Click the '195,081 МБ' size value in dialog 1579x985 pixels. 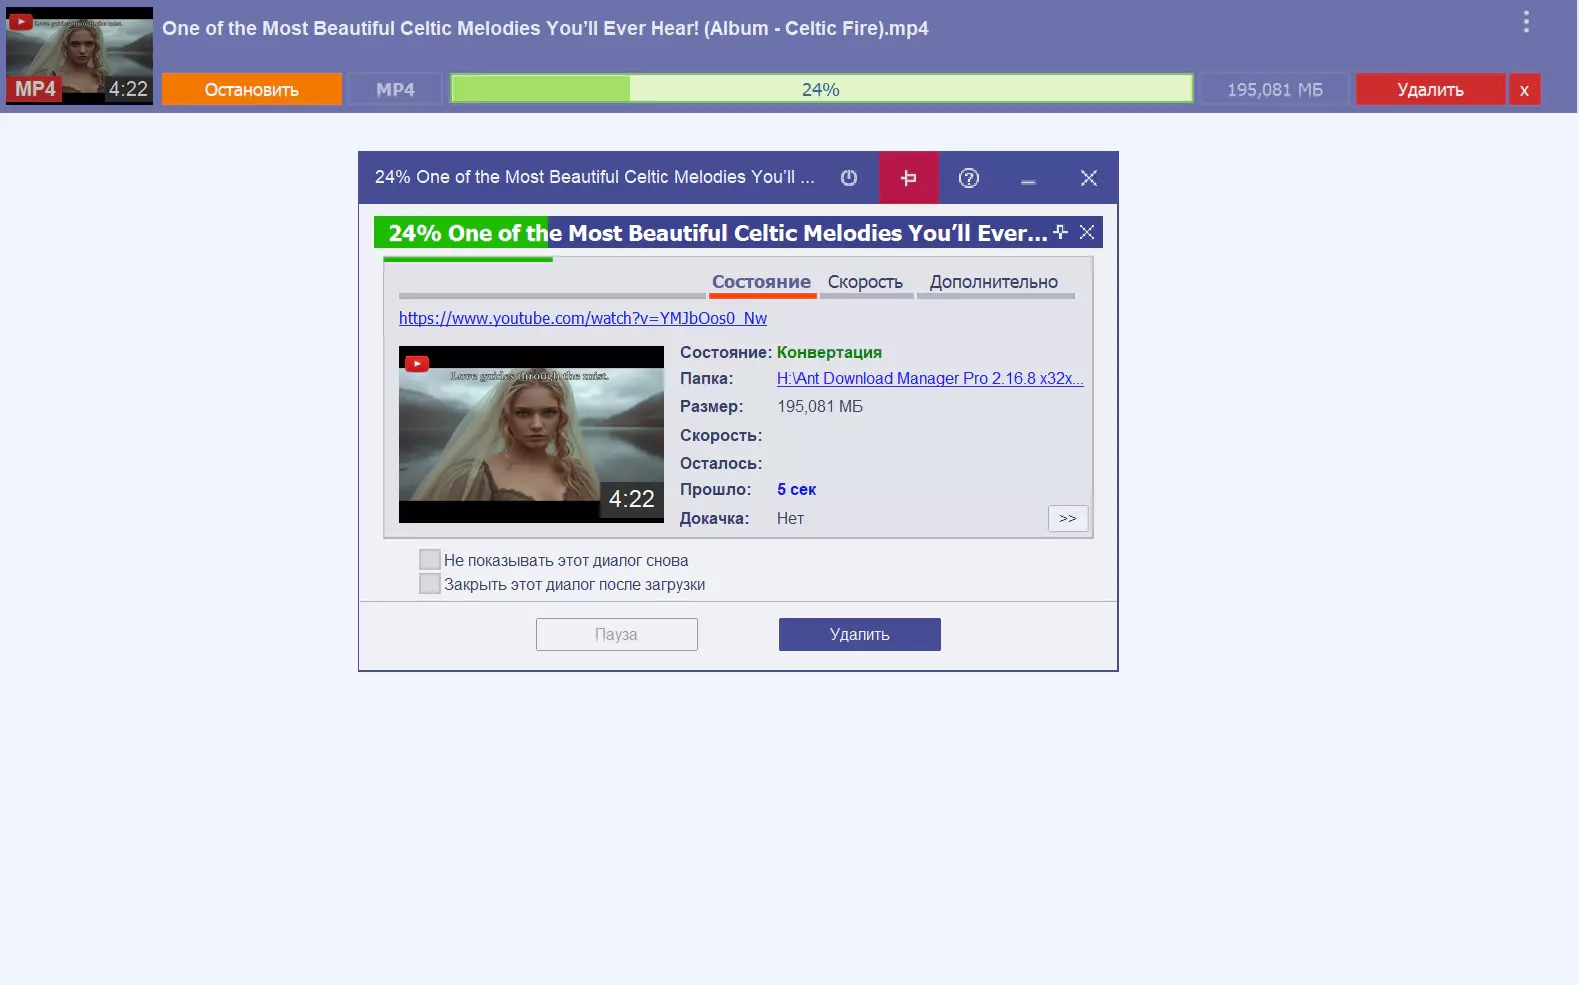point(820,406)
